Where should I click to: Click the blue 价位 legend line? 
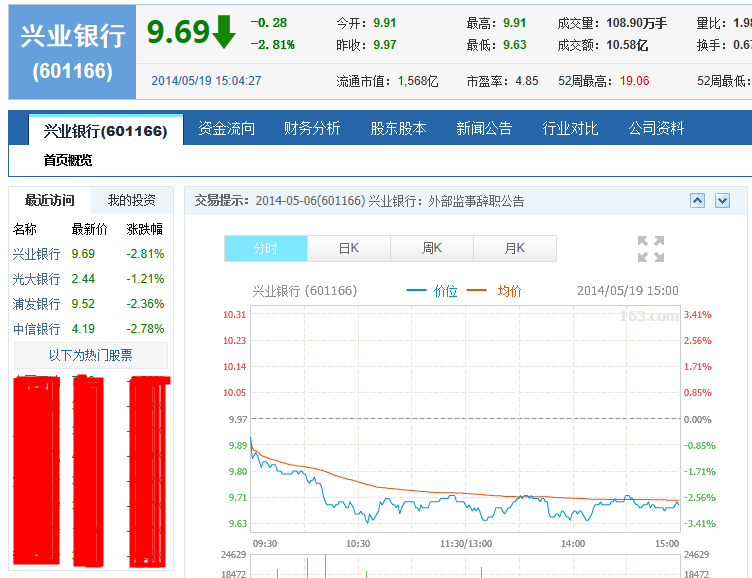416,290
